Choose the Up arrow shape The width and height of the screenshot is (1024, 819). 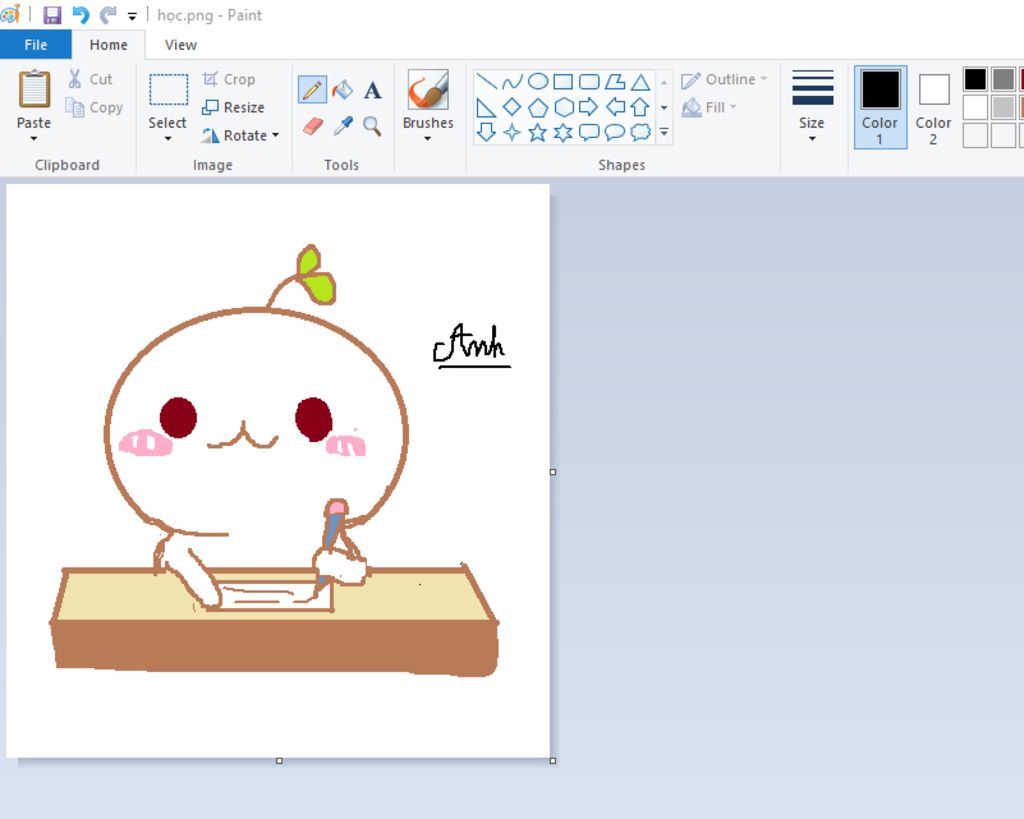pyautogui.click(x=641, y=106)
